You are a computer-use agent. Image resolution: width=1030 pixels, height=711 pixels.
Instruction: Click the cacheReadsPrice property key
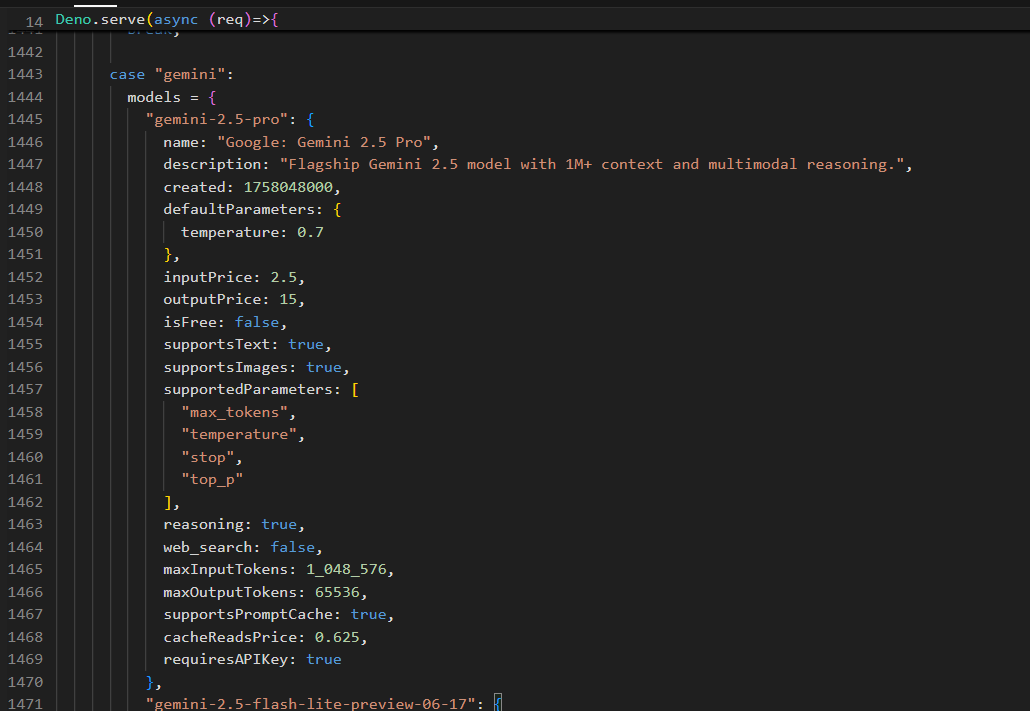point(230,637)
